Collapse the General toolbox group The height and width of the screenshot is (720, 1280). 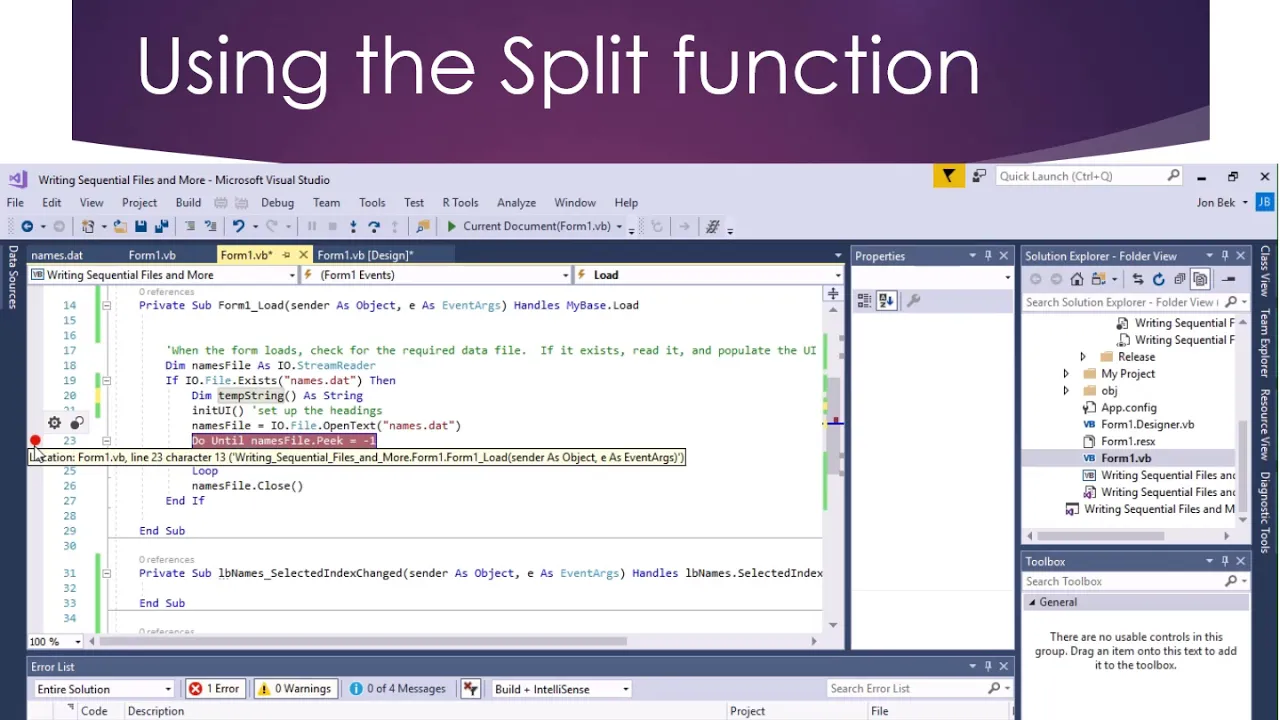point(1032,603)
